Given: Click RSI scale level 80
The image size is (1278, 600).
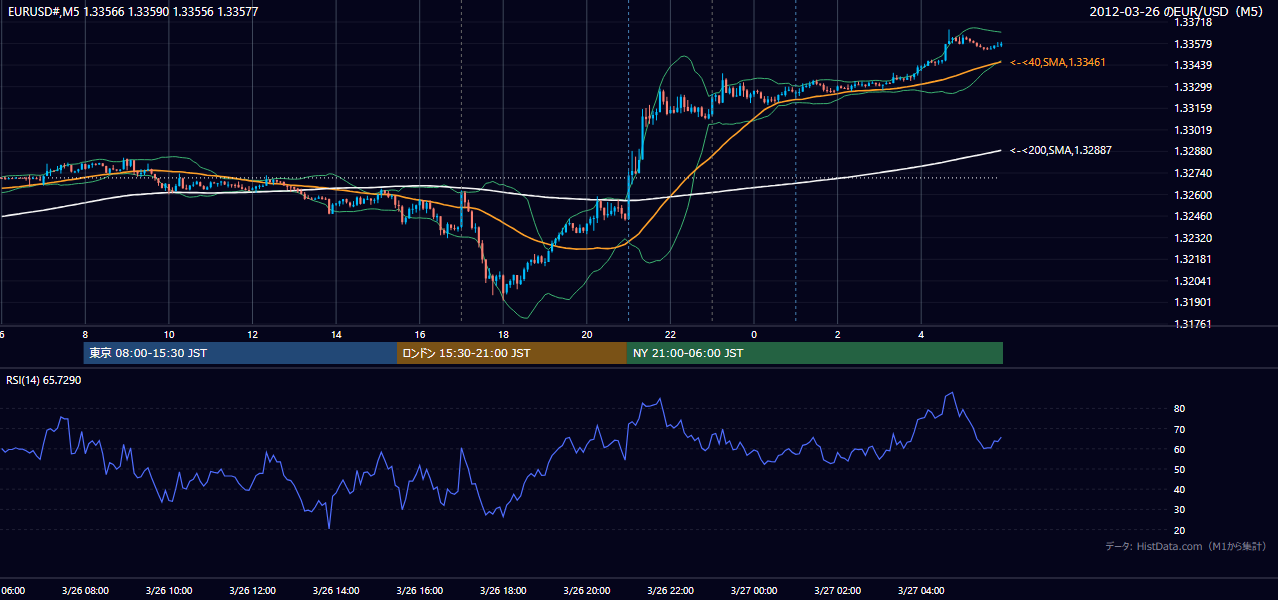Looking at the screenshot, I should point(1180,409).
